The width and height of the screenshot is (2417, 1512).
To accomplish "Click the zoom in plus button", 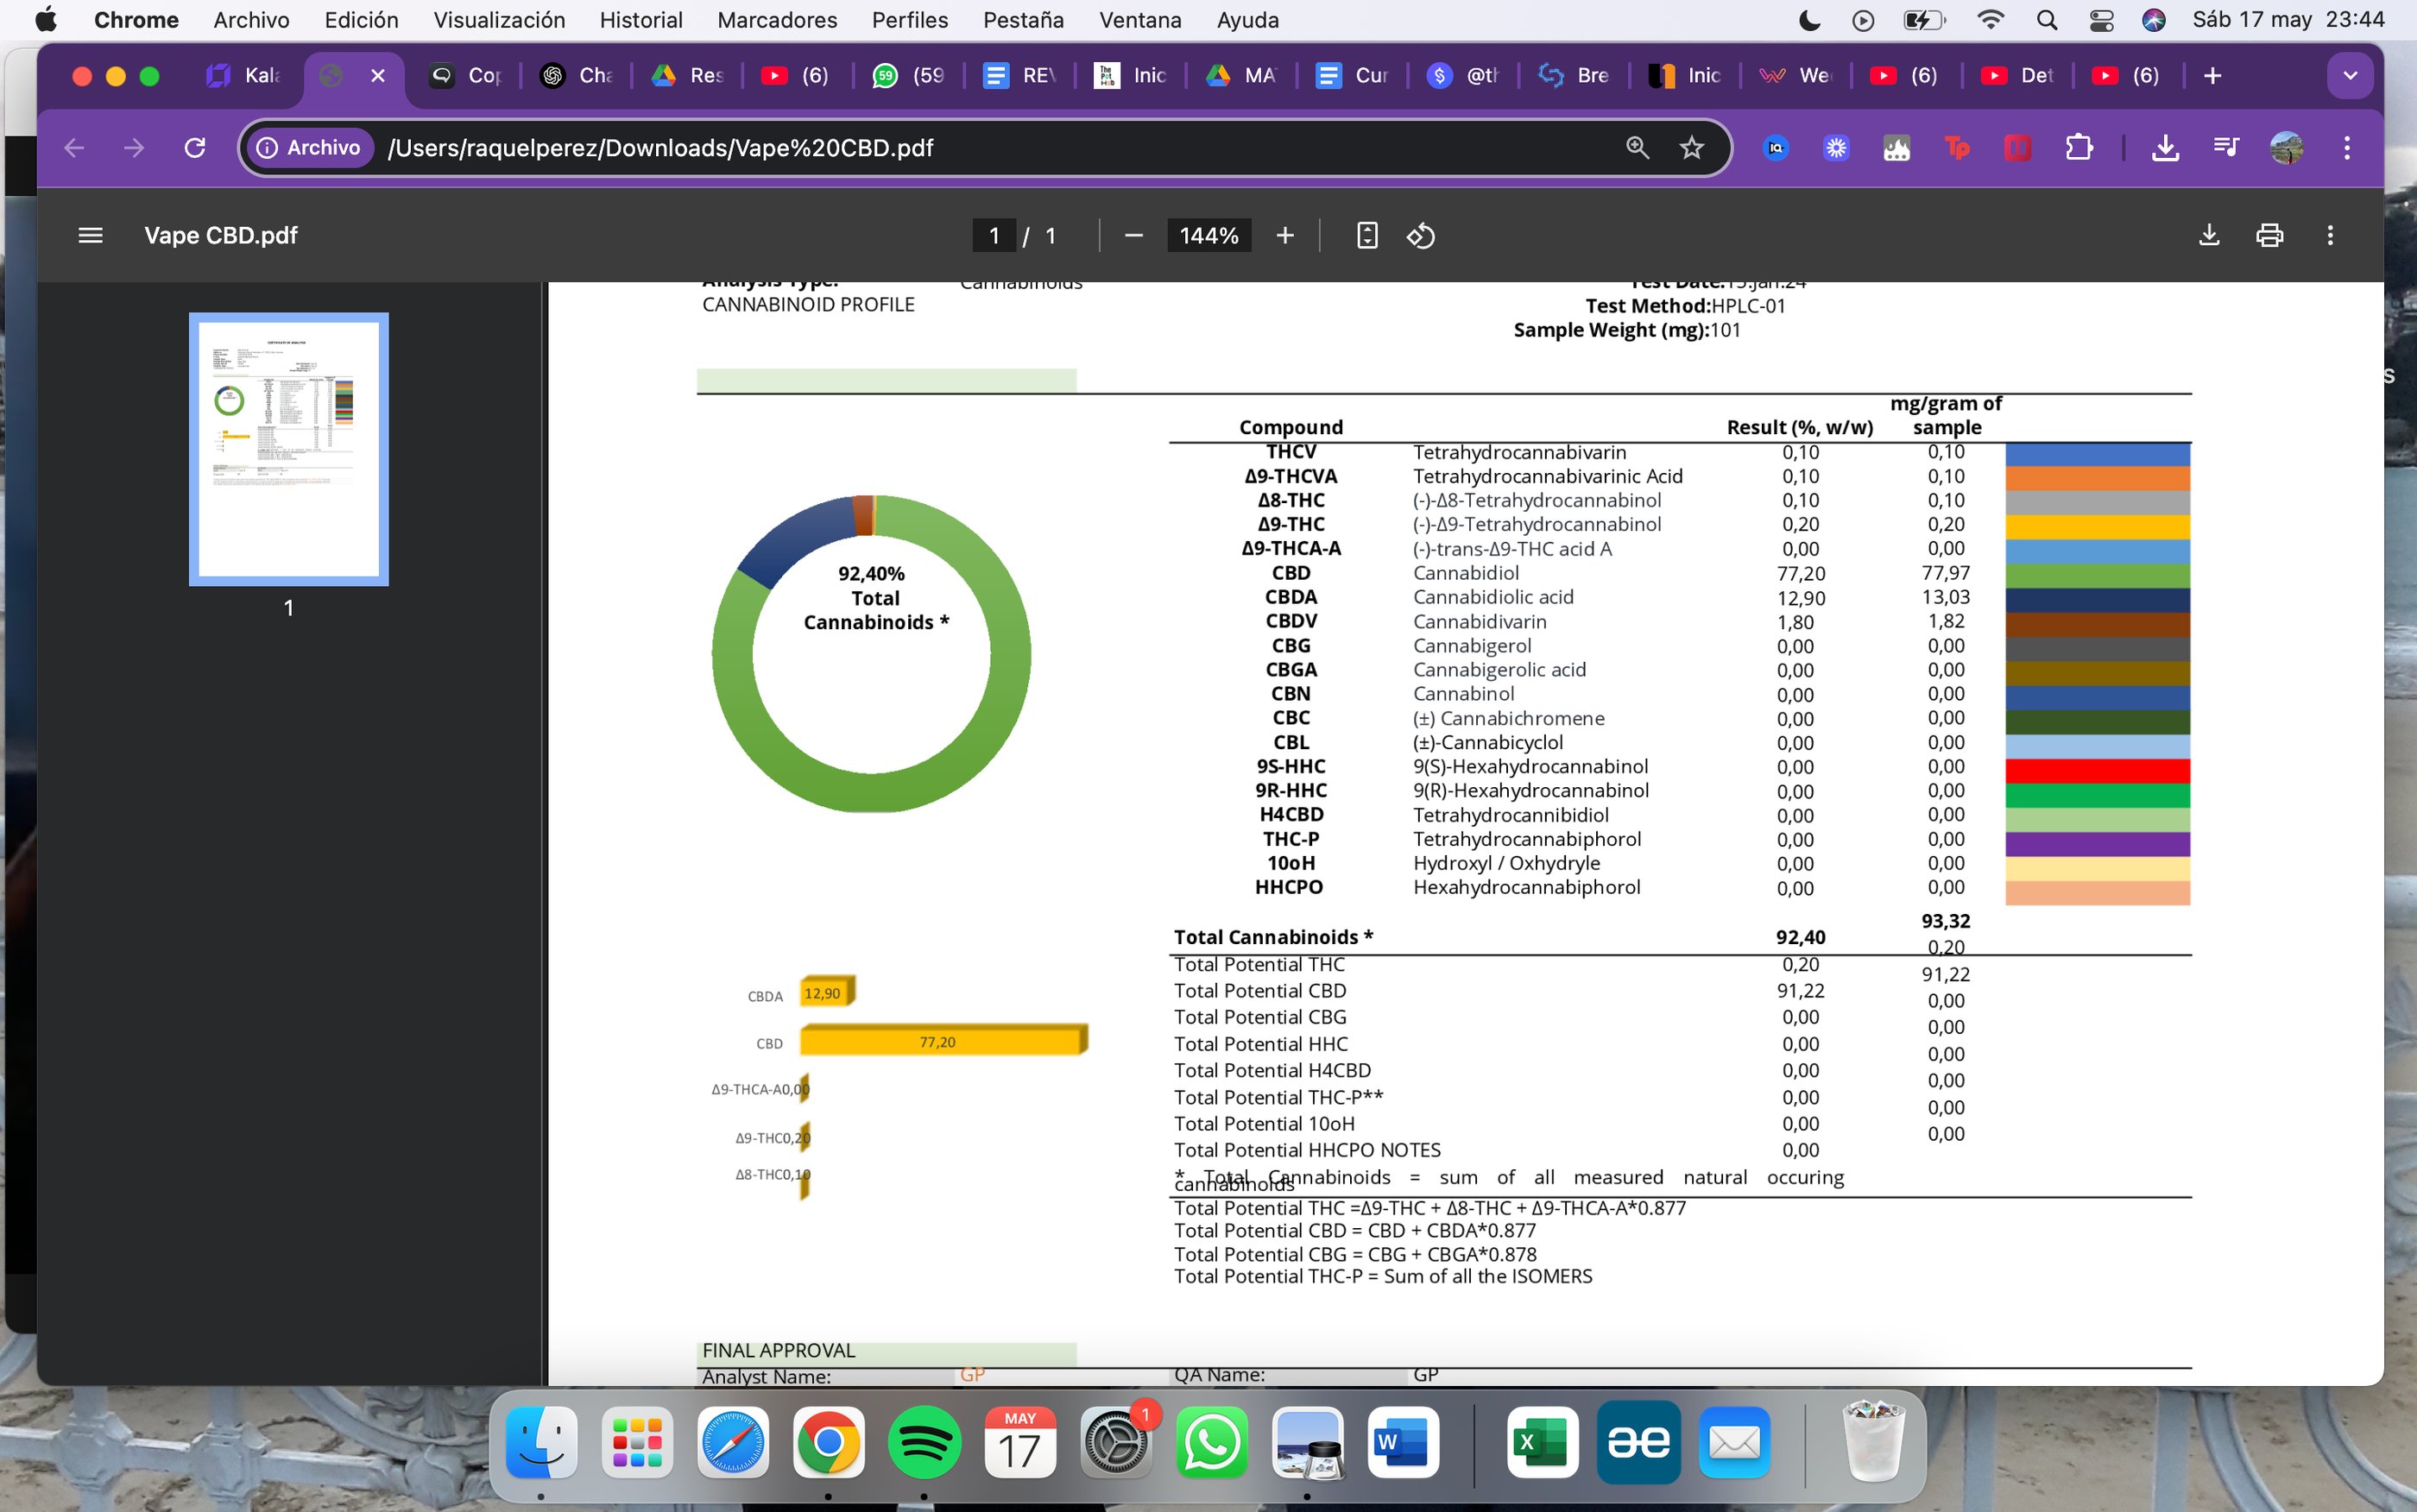I will (1285, 236).
